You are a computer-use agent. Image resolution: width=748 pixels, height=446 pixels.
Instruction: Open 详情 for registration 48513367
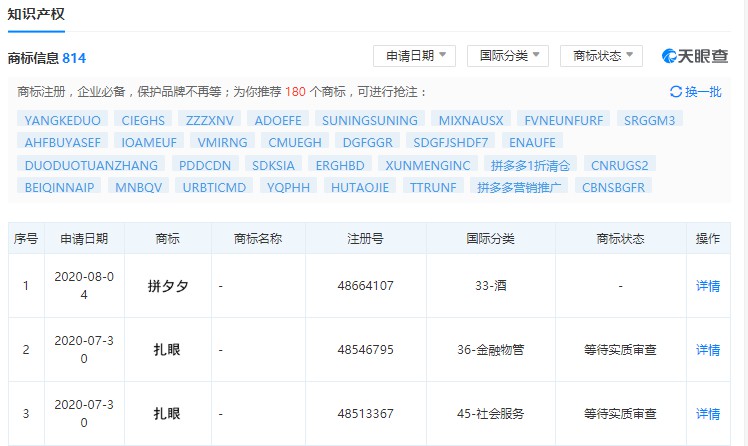pos(708,414)
